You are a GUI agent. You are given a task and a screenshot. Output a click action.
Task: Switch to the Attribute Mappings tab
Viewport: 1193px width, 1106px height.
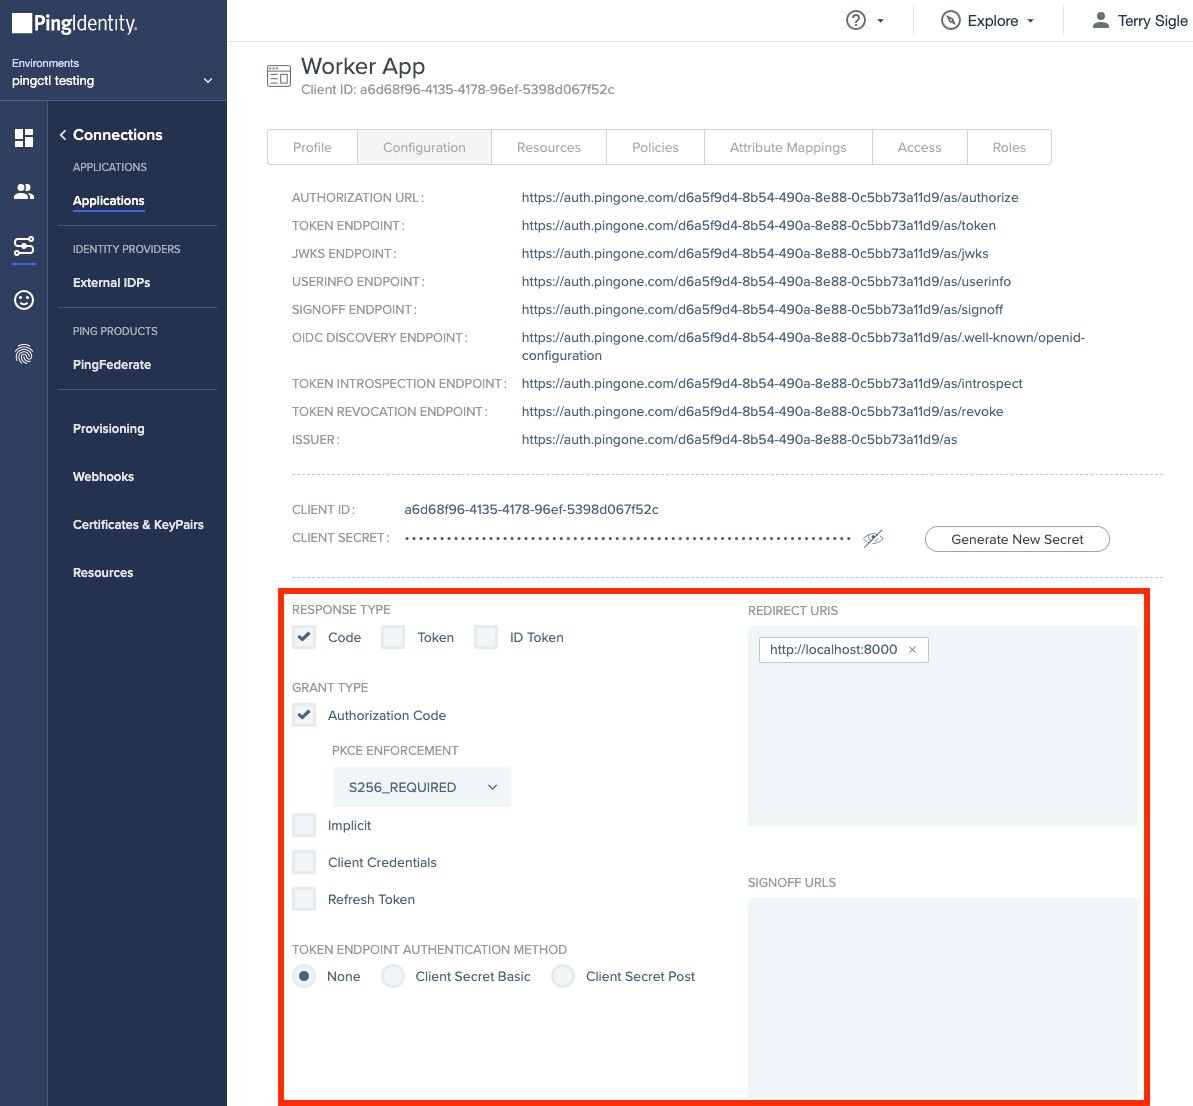[787, 147]
